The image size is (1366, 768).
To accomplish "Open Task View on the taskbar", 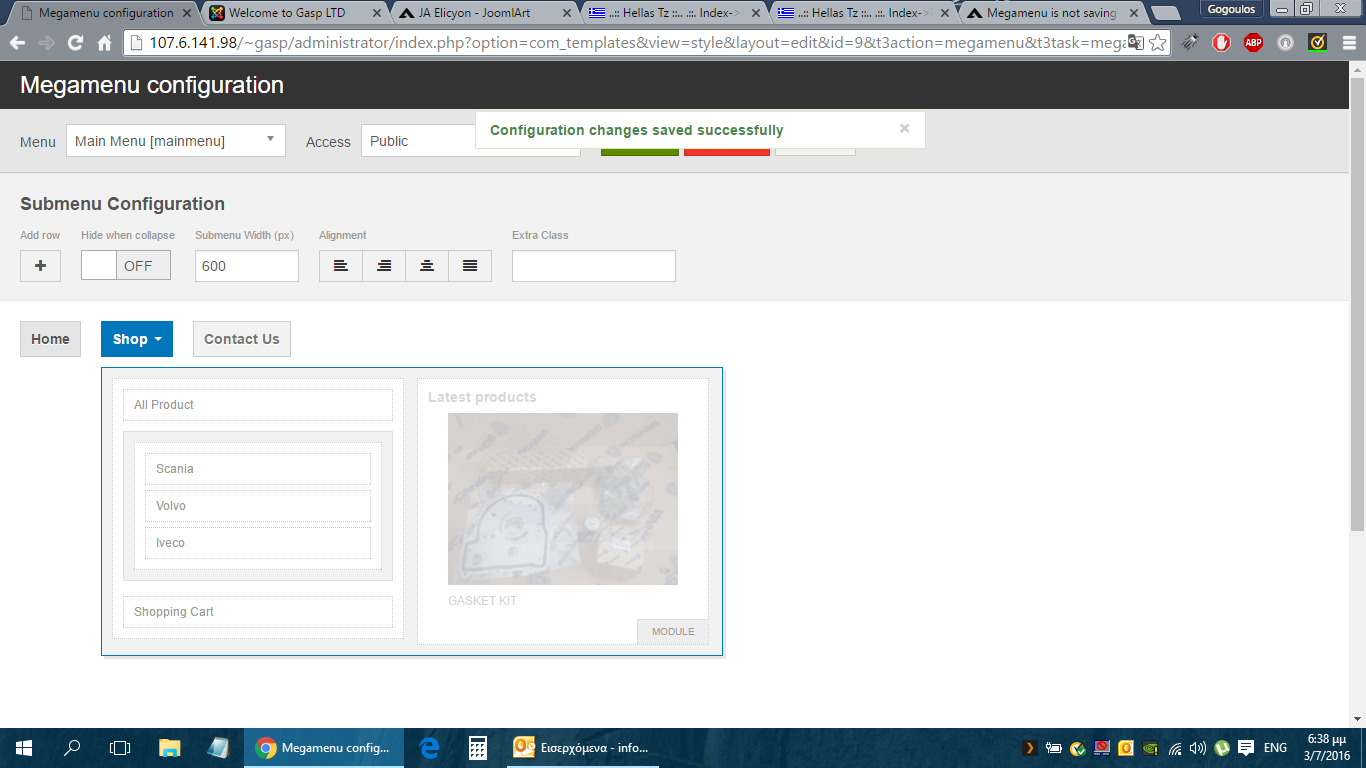I will click(x=120, y=748).
